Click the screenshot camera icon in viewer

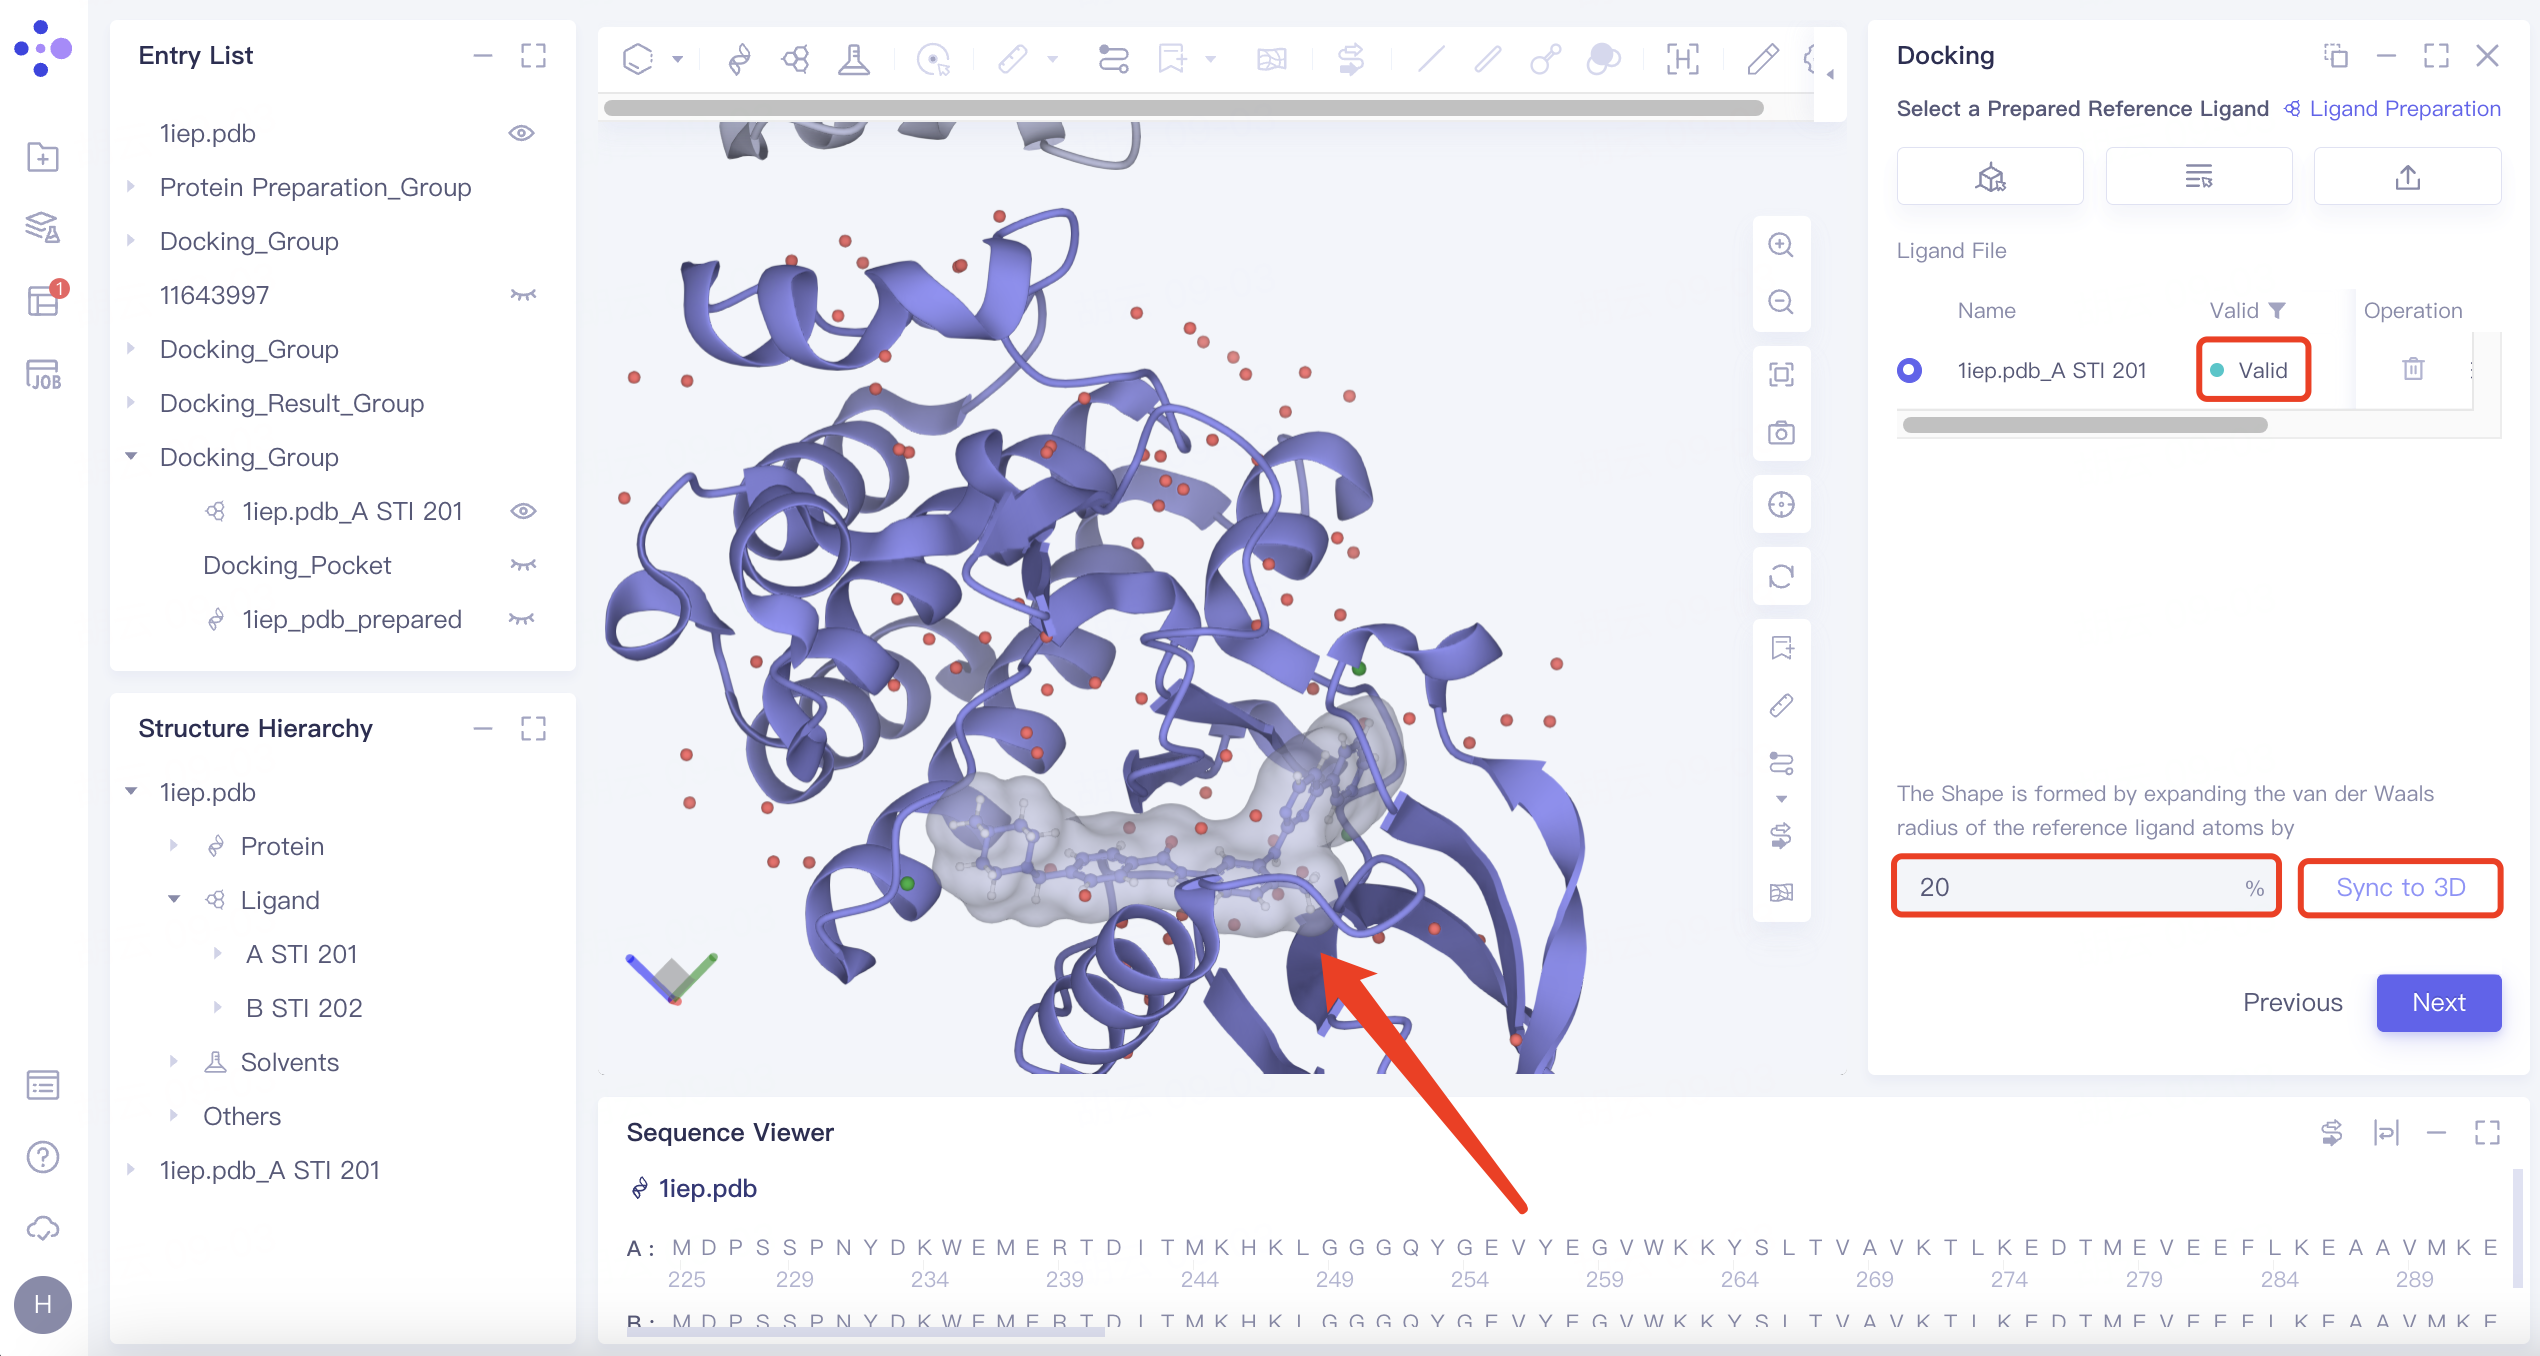1781,433
